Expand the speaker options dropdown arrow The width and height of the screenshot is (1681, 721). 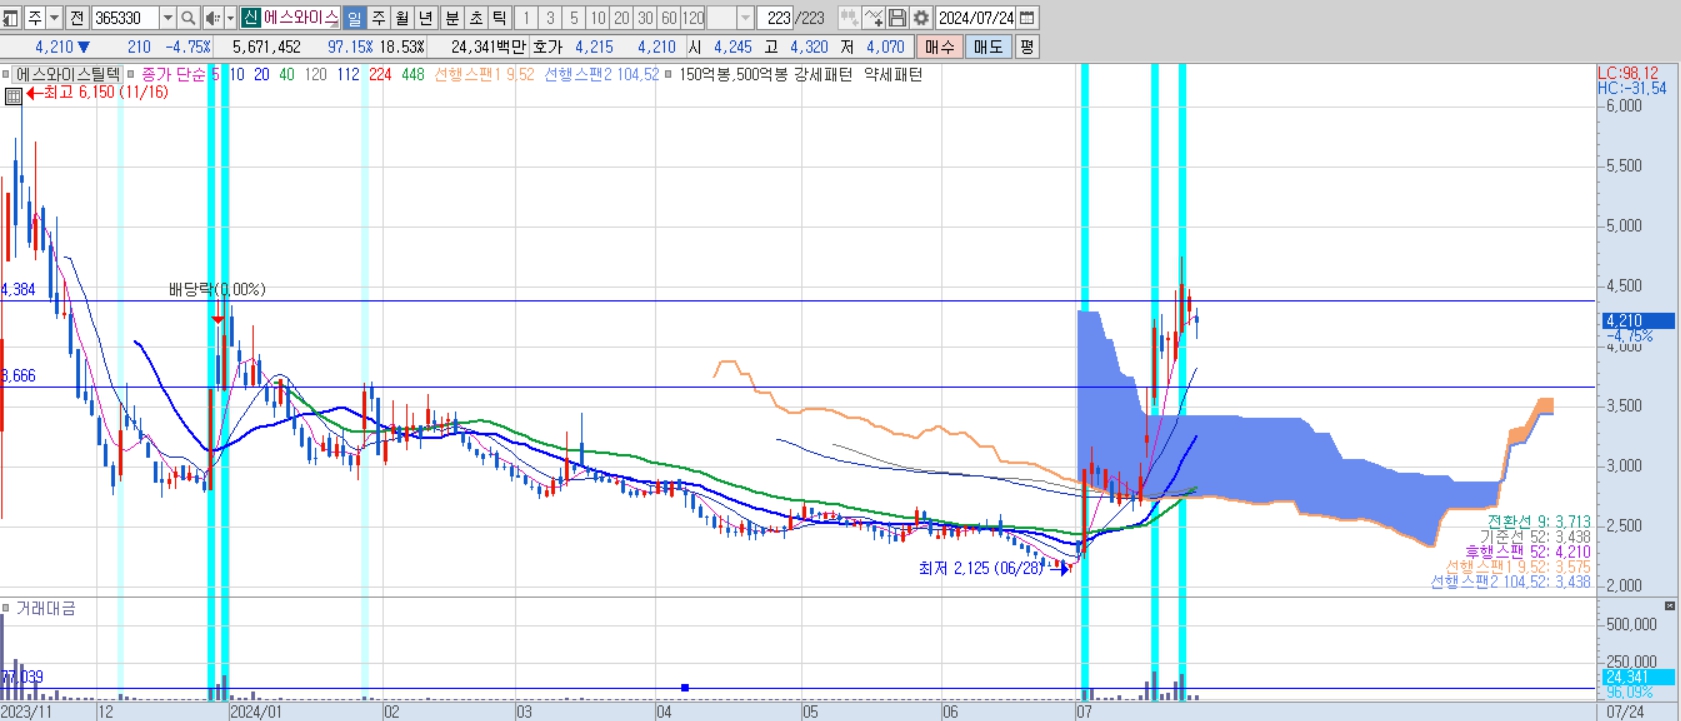point(230,18)
